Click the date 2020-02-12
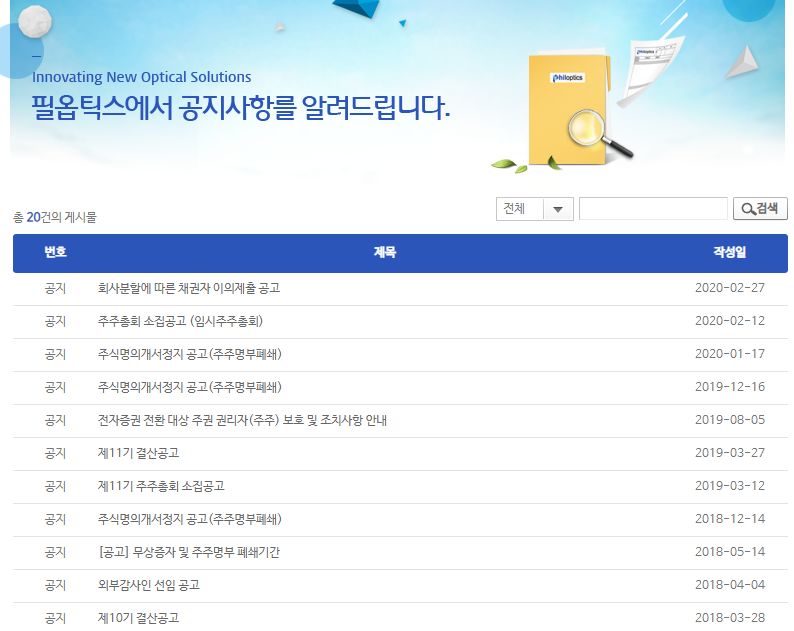Image resolution: width=794 pixels, height=631 pixels. point(730,321)
